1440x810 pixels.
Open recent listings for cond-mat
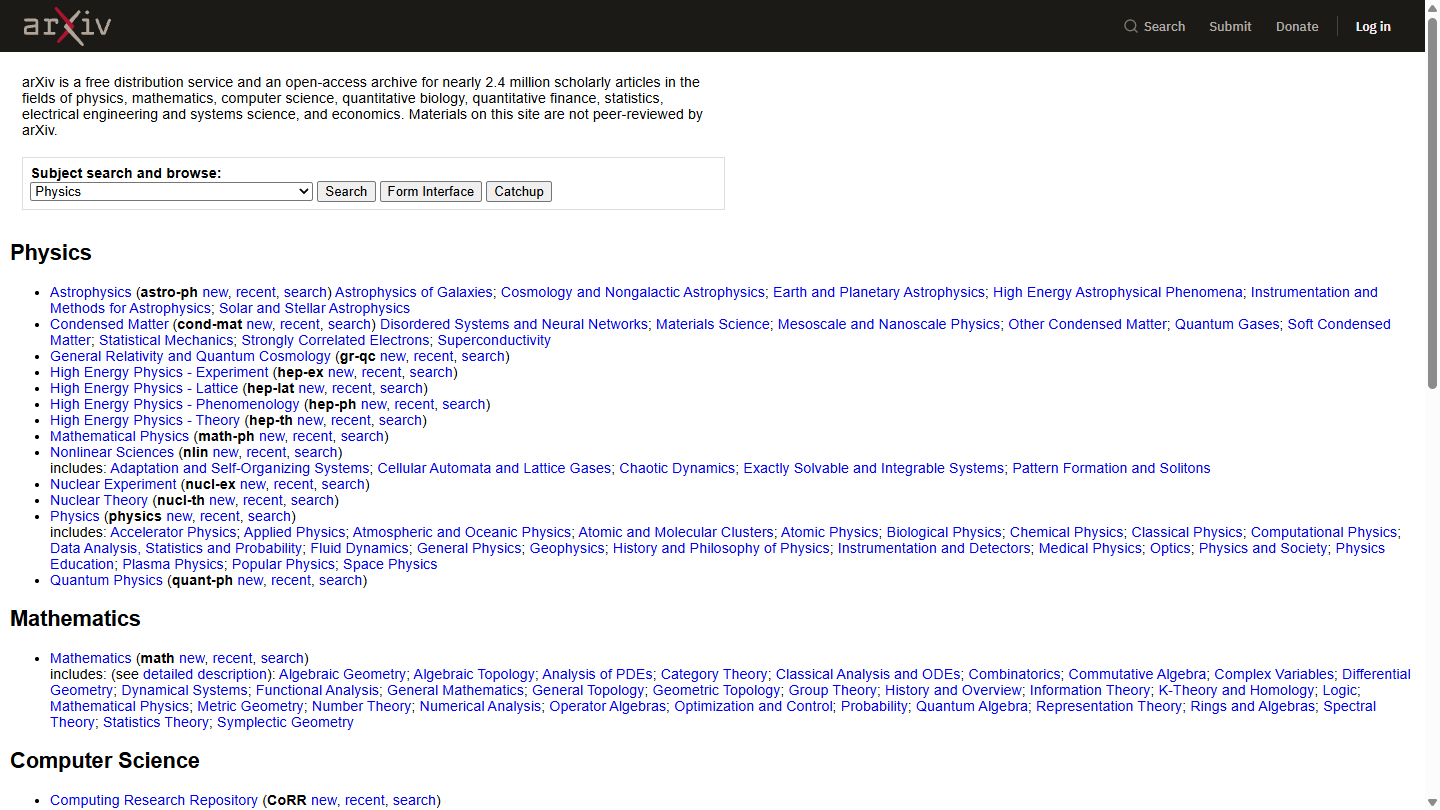(300, 324)
